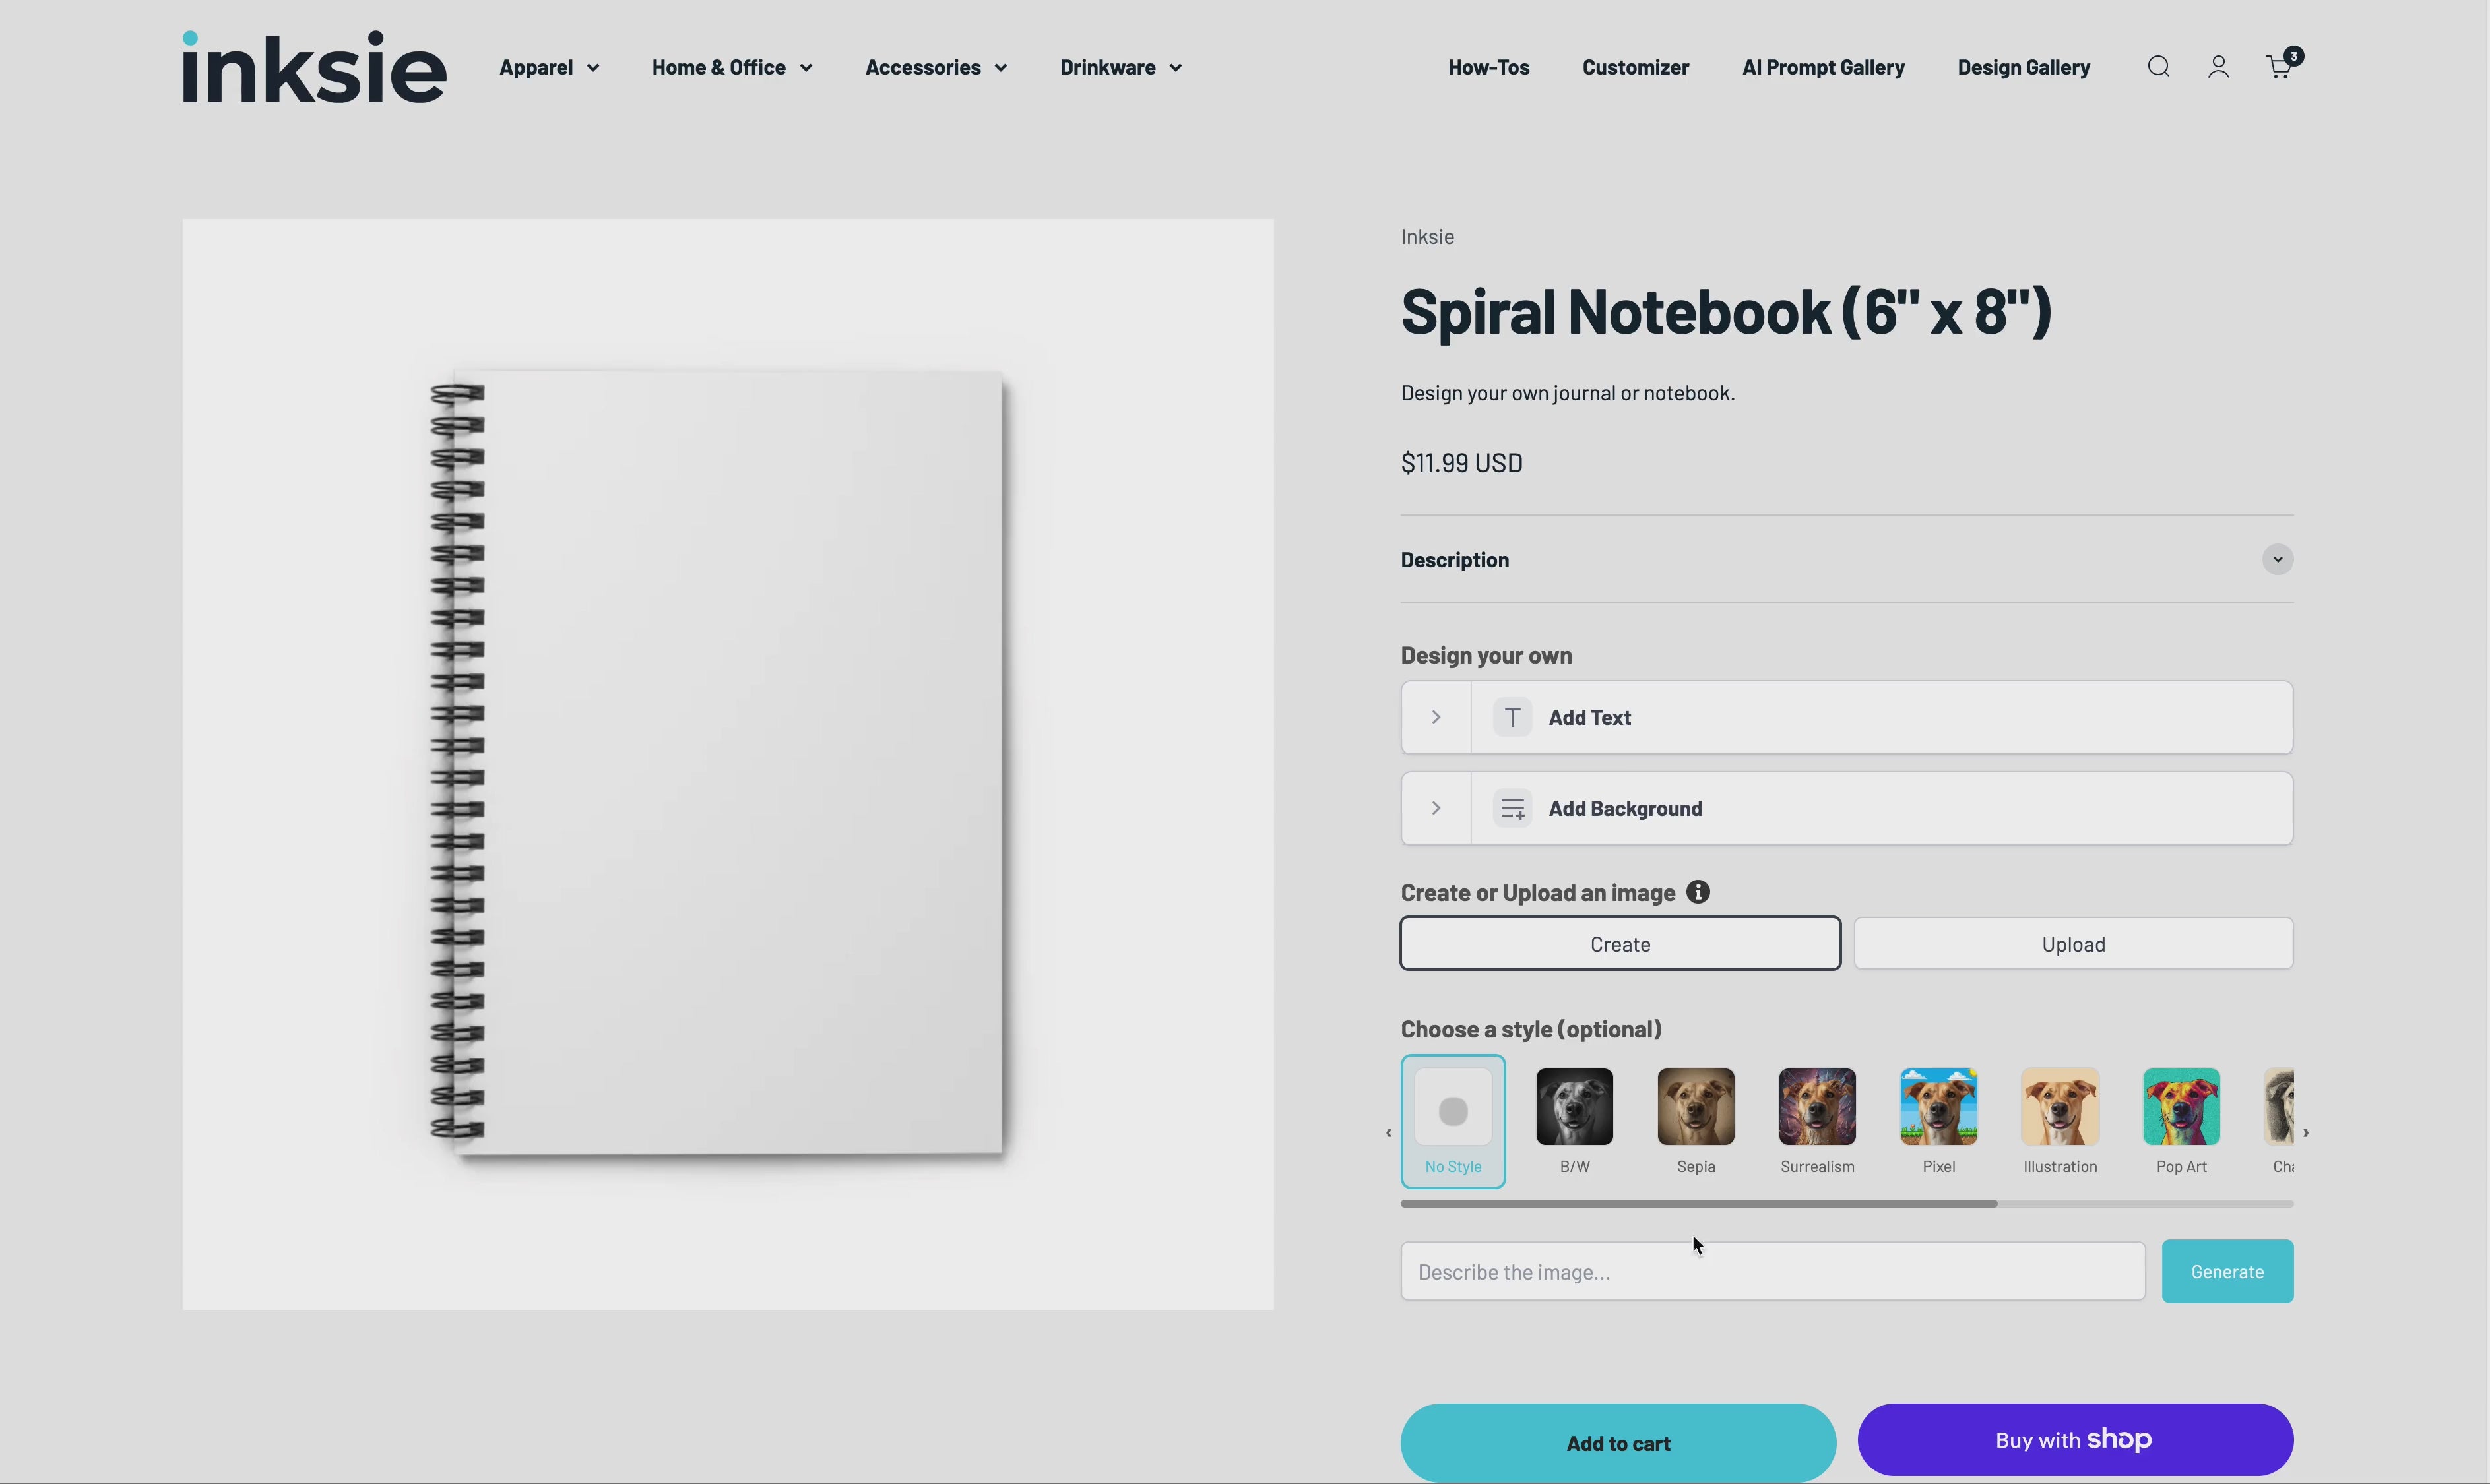Image resolution: width=2490 pixels, height=1484 pixels.
Task: Open the Drinkware dropdown menu
Action: tap(1120, 67)
